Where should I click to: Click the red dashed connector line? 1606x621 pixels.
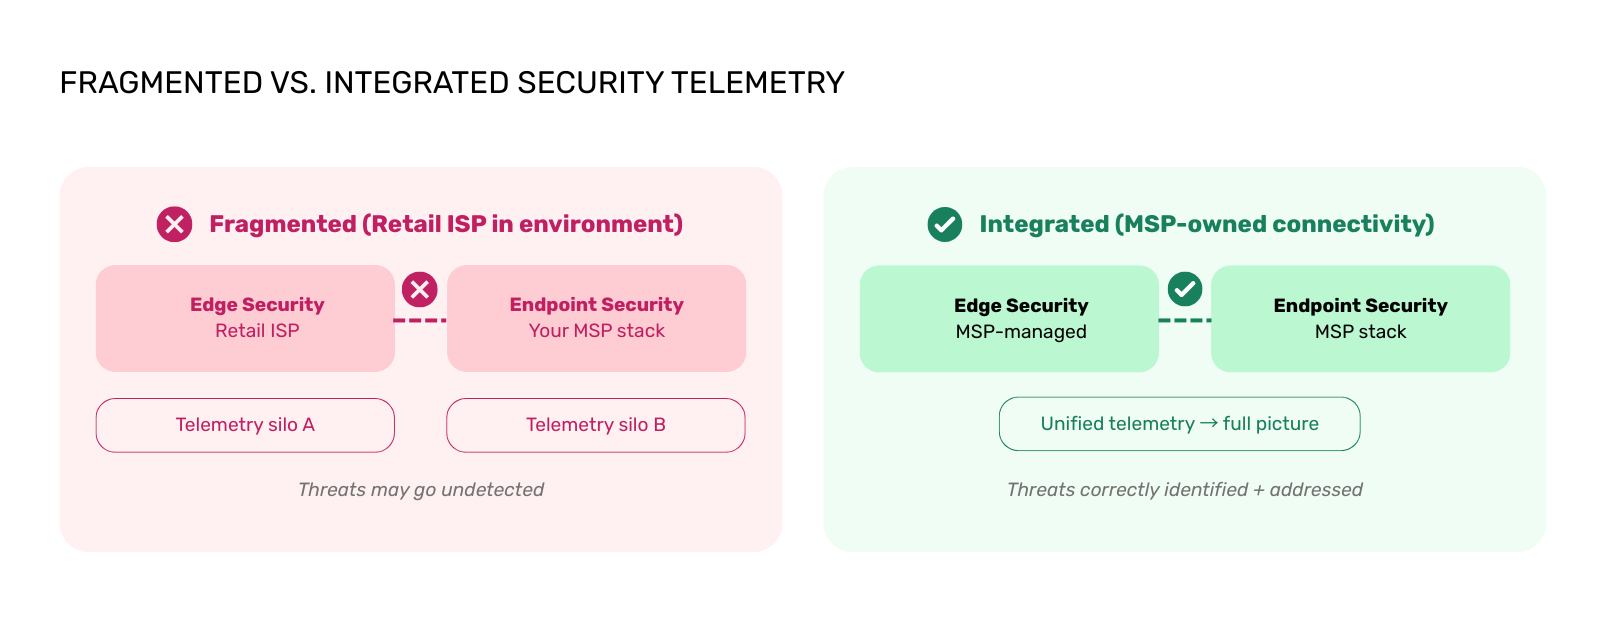(x=420, y=320)
